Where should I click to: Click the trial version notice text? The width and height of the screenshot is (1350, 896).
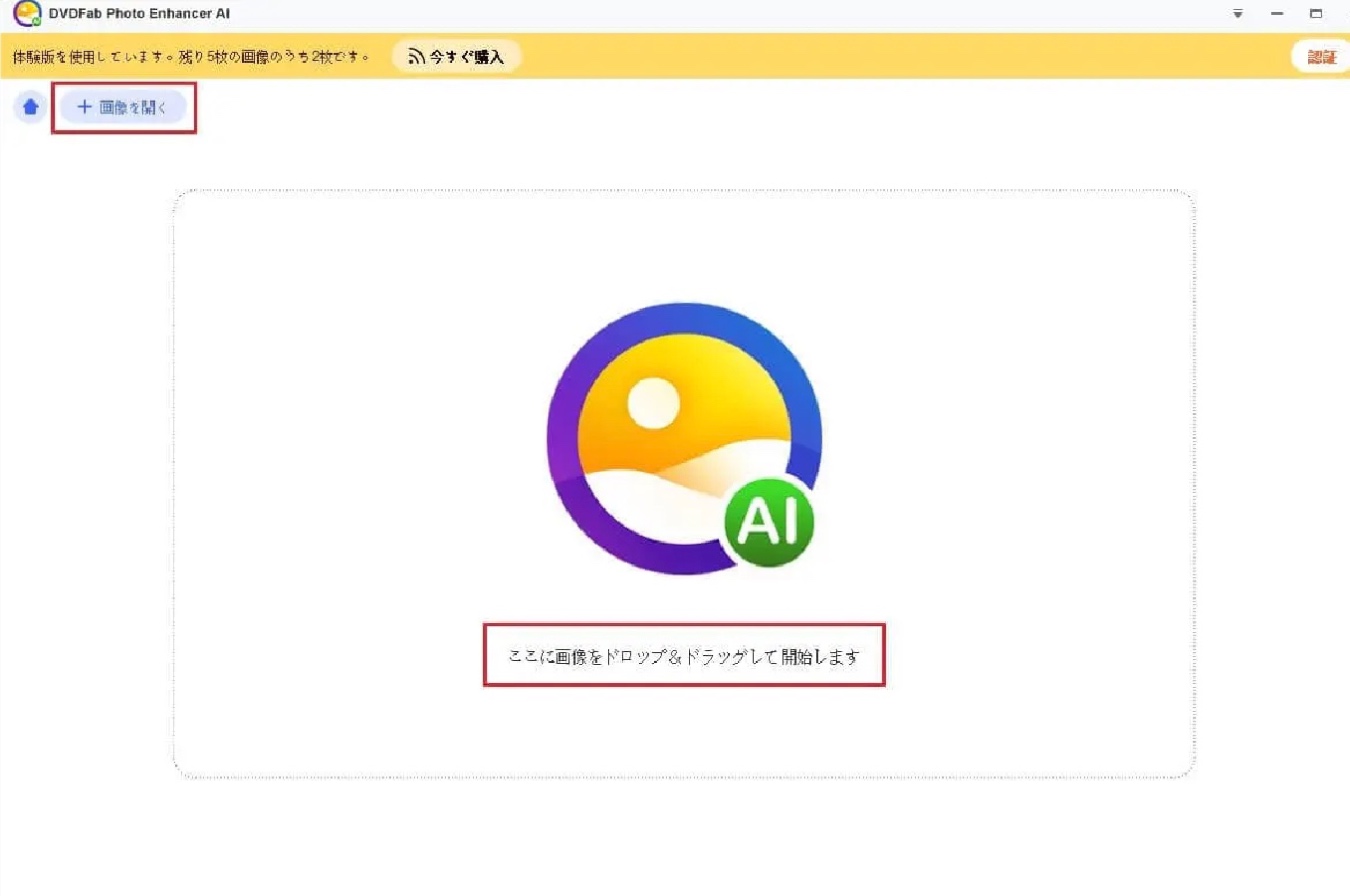192,57
